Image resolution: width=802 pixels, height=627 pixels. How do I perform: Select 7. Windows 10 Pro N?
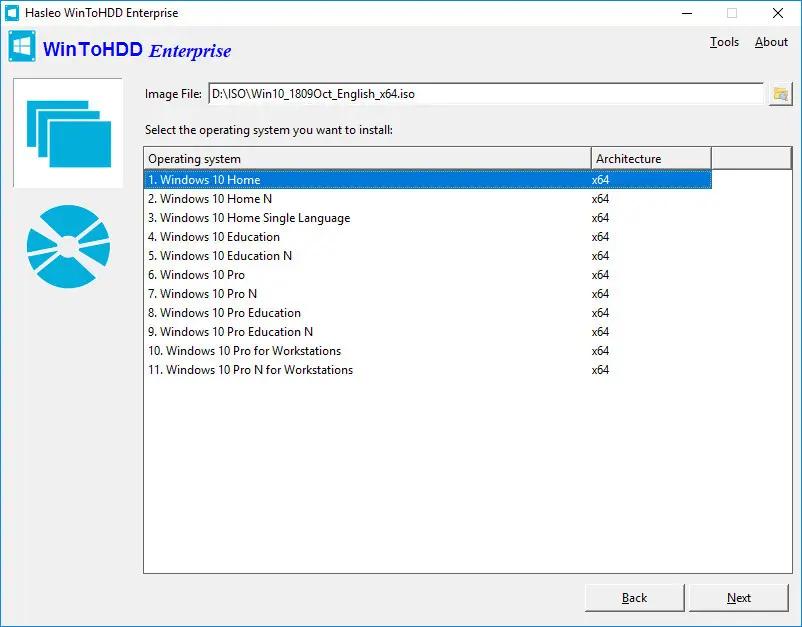click(428, 294)
